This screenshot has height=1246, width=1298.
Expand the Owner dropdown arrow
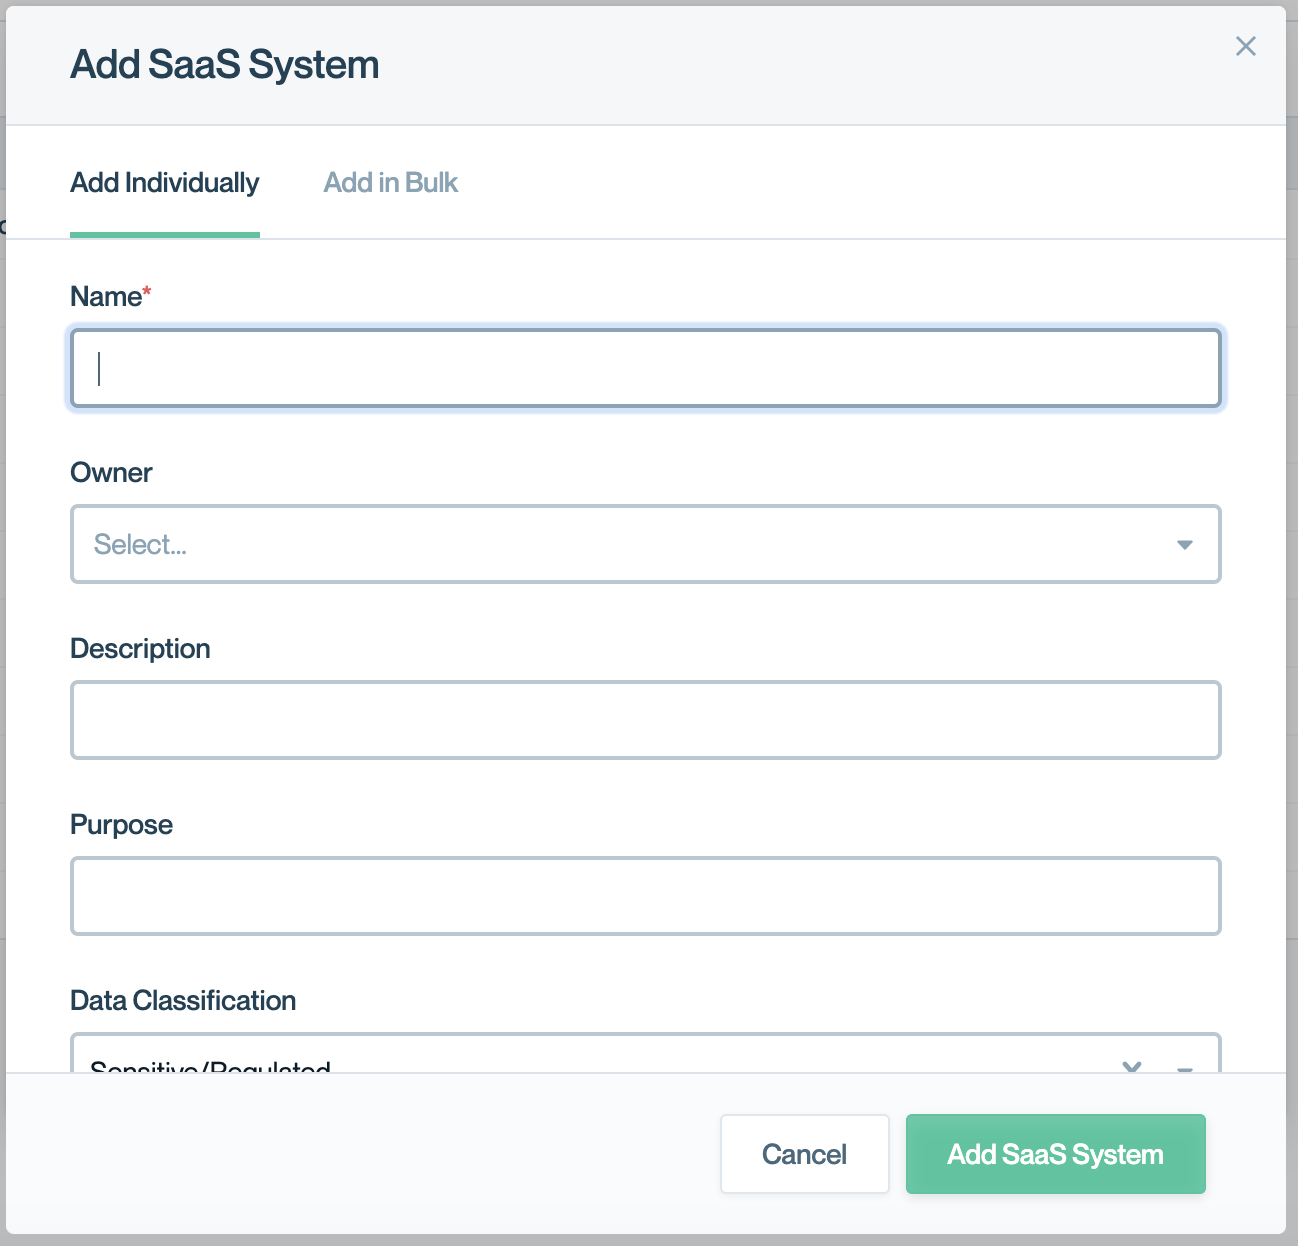(1184, 545)
